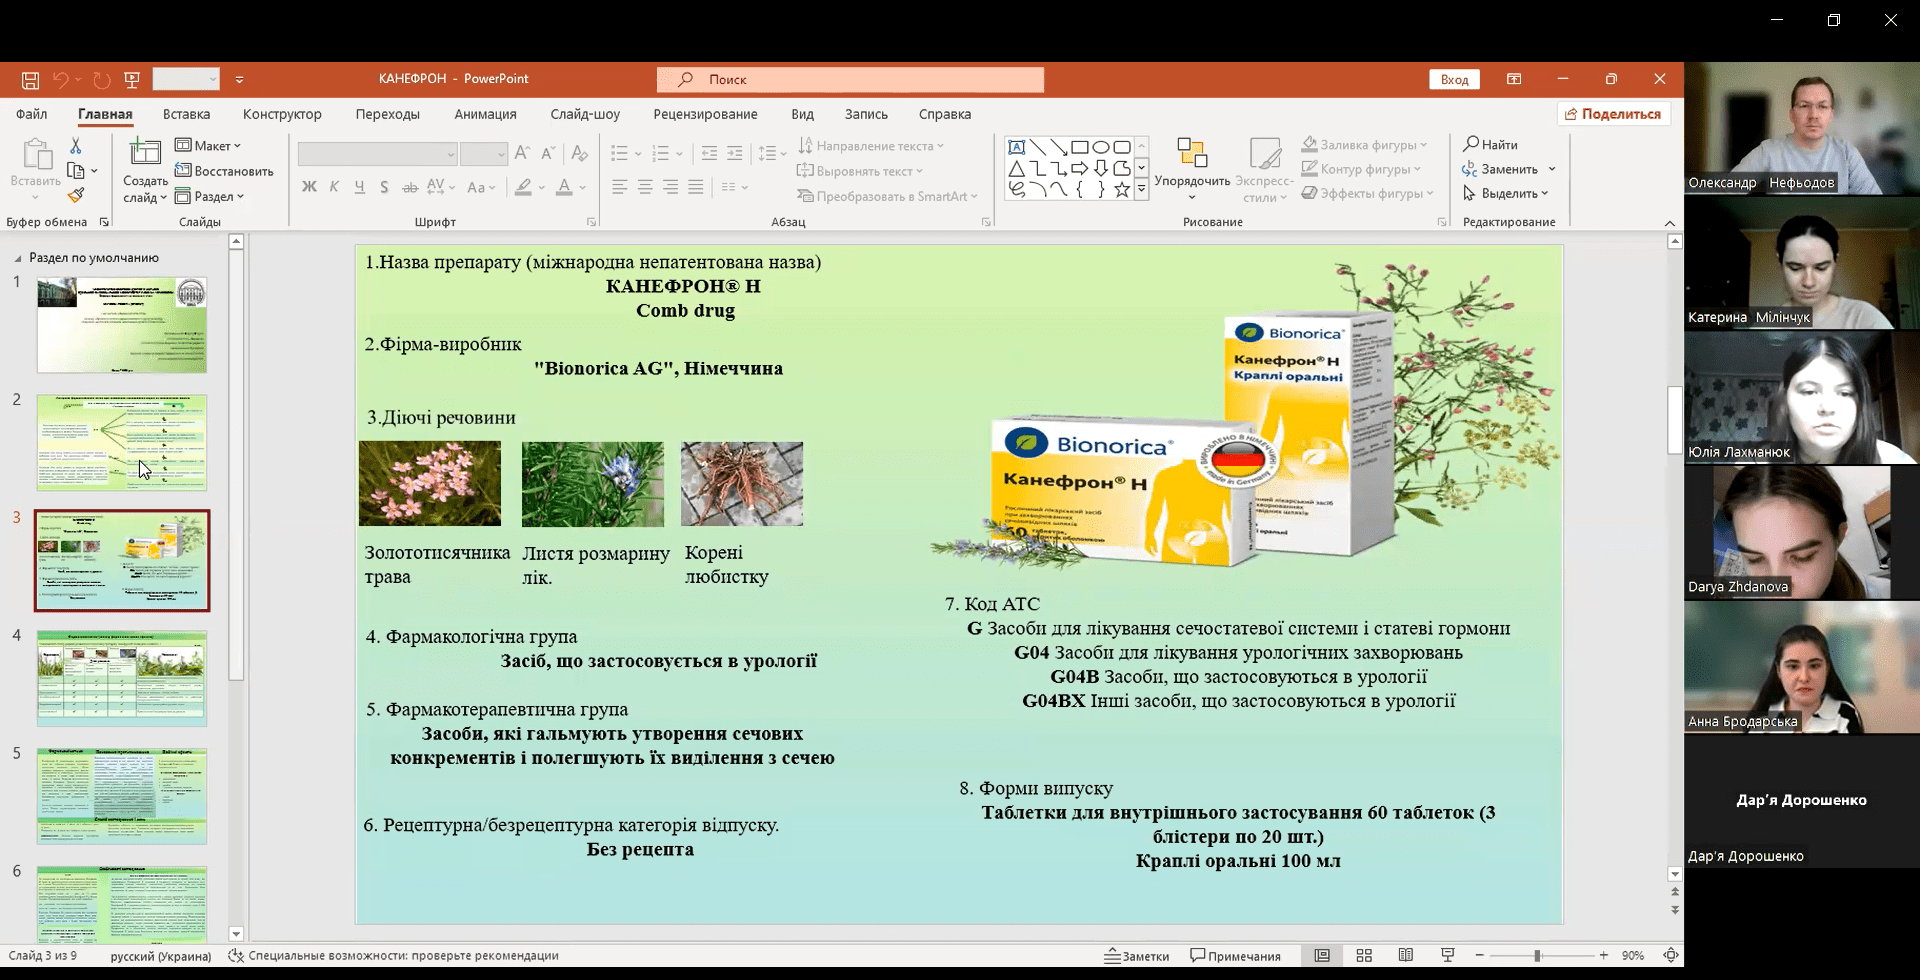The height and width of the screenshot is (980, 1920).
Task: Toggle center text alignment
Action: click(645, 187)
